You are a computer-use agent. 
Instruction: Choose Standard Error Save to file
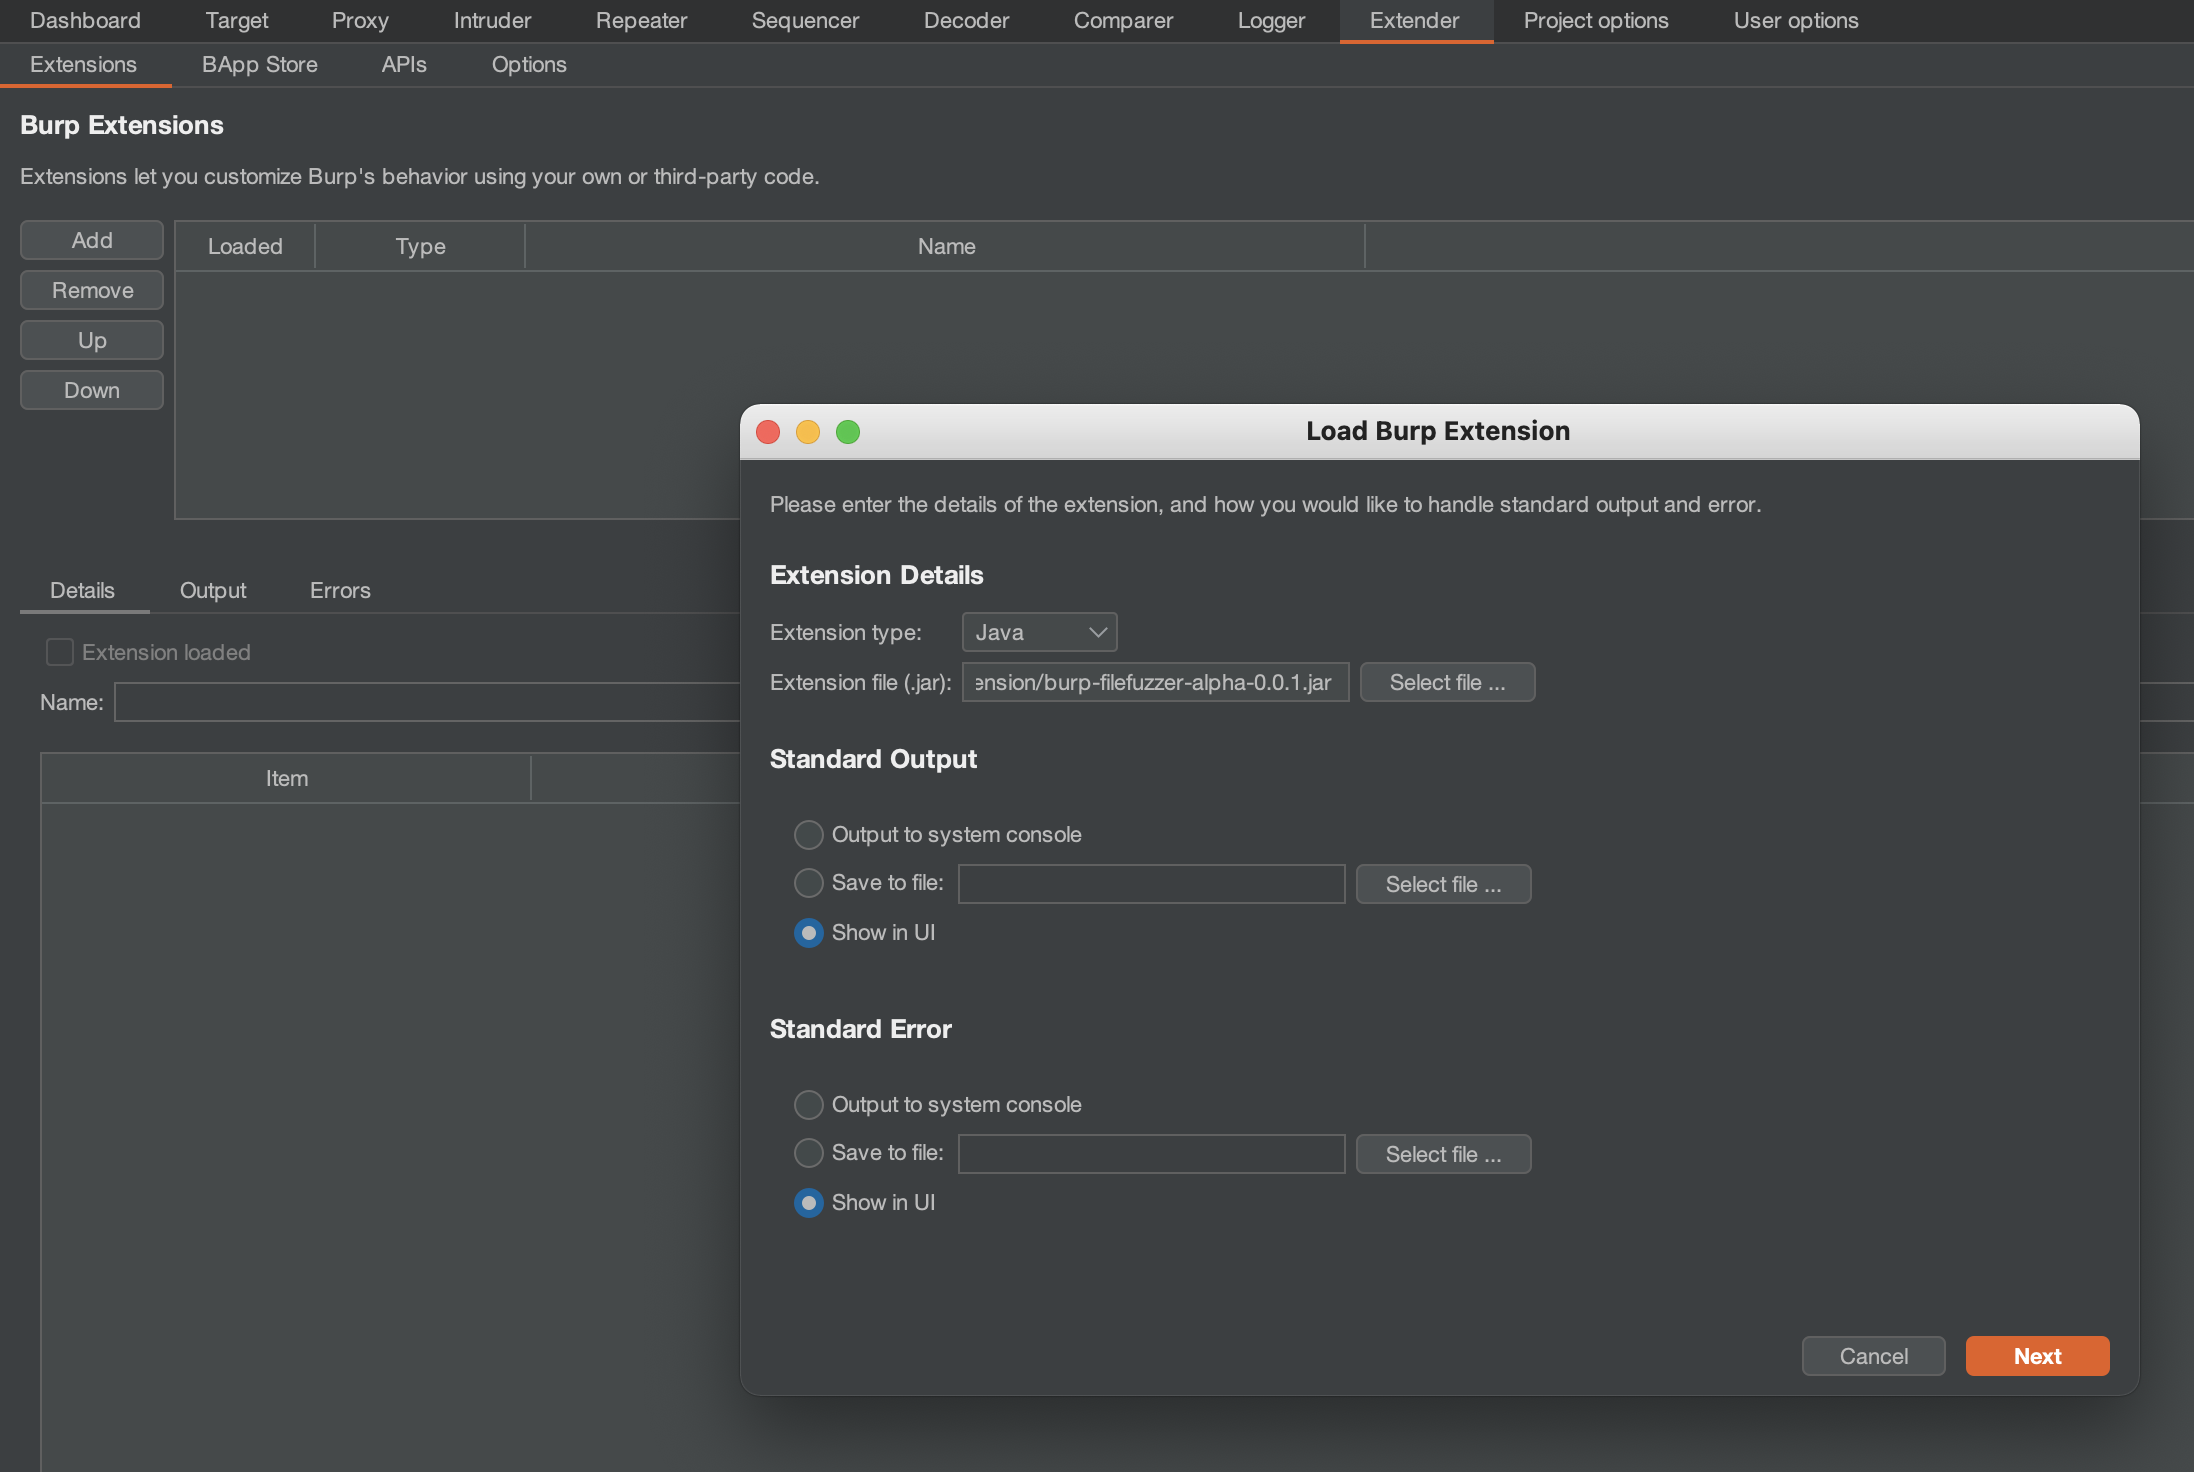808,1152
